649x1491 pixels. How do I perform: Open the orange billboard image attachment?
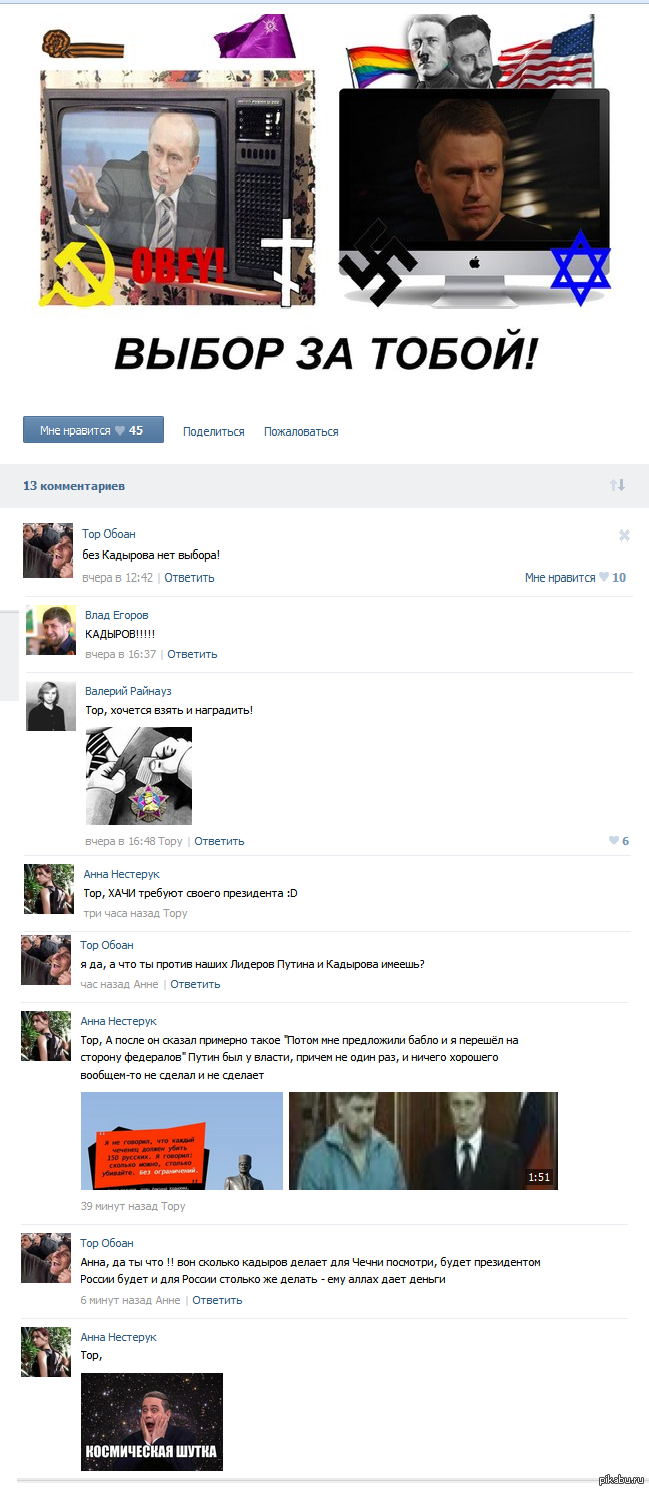181,1141
